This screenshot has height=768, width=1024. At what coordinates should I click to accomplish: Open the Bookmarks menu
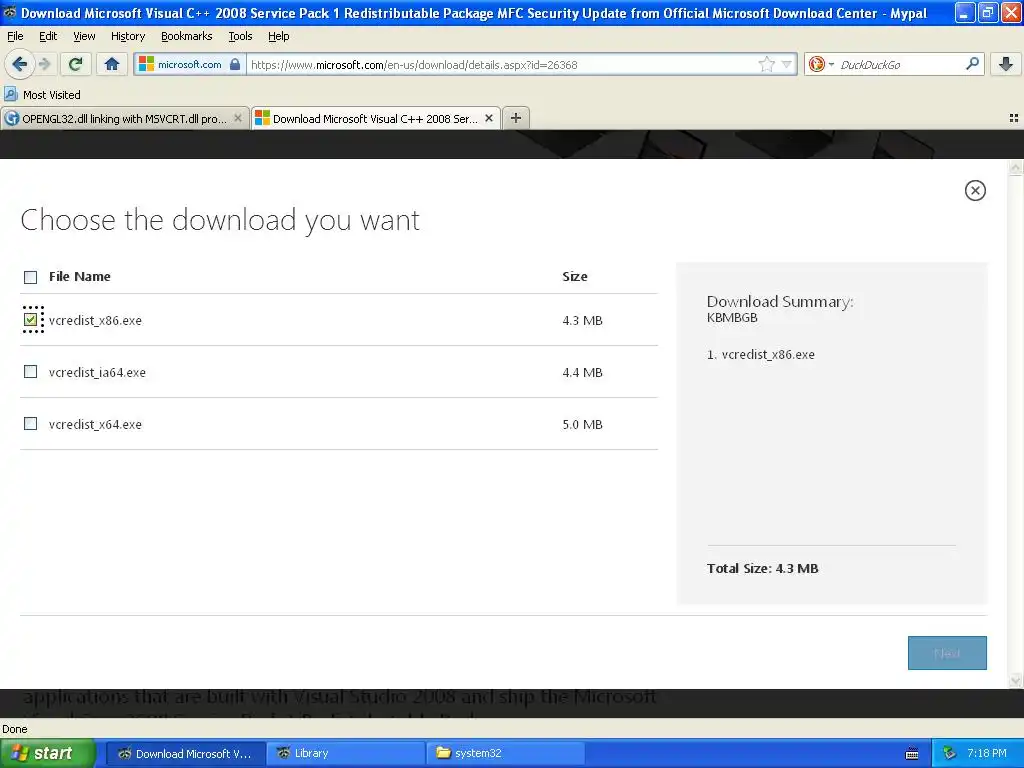click(186, 36)
